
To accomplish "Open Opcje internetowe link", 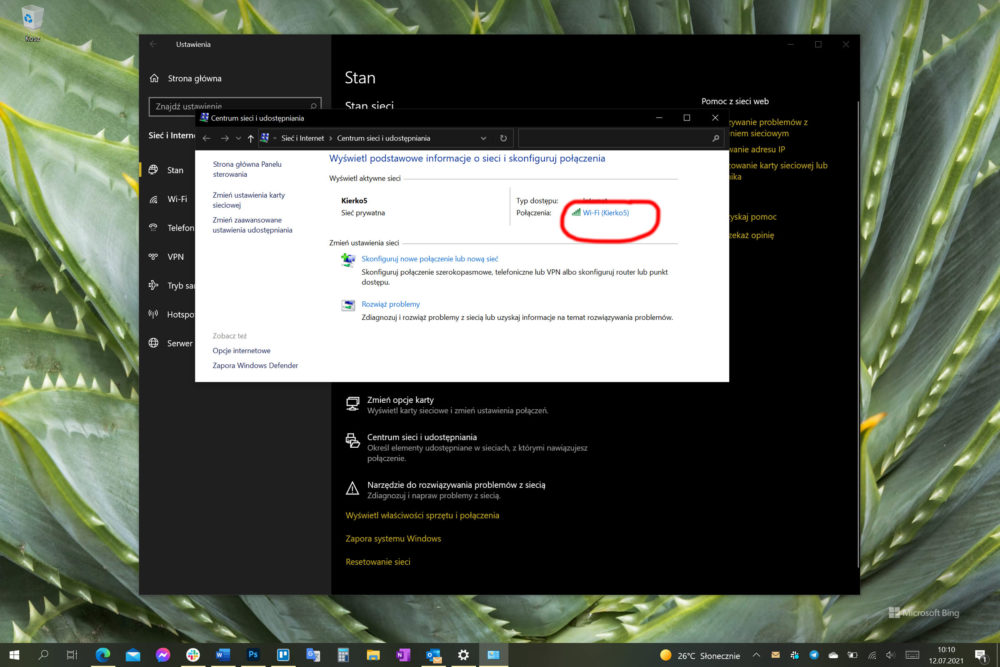I will point(241,351).
